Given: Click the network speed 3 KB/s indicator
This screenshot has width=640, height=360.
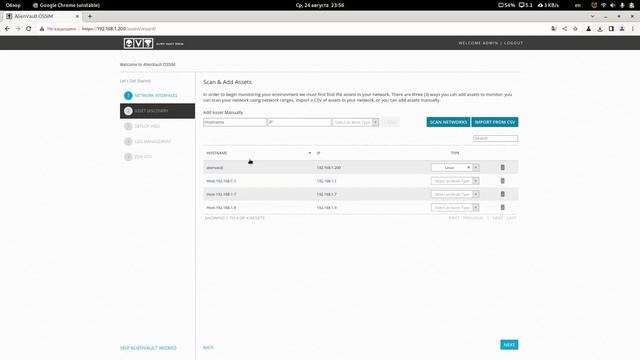Looking at the screenshot, I should pyautogui.click(x=548, y=5).
